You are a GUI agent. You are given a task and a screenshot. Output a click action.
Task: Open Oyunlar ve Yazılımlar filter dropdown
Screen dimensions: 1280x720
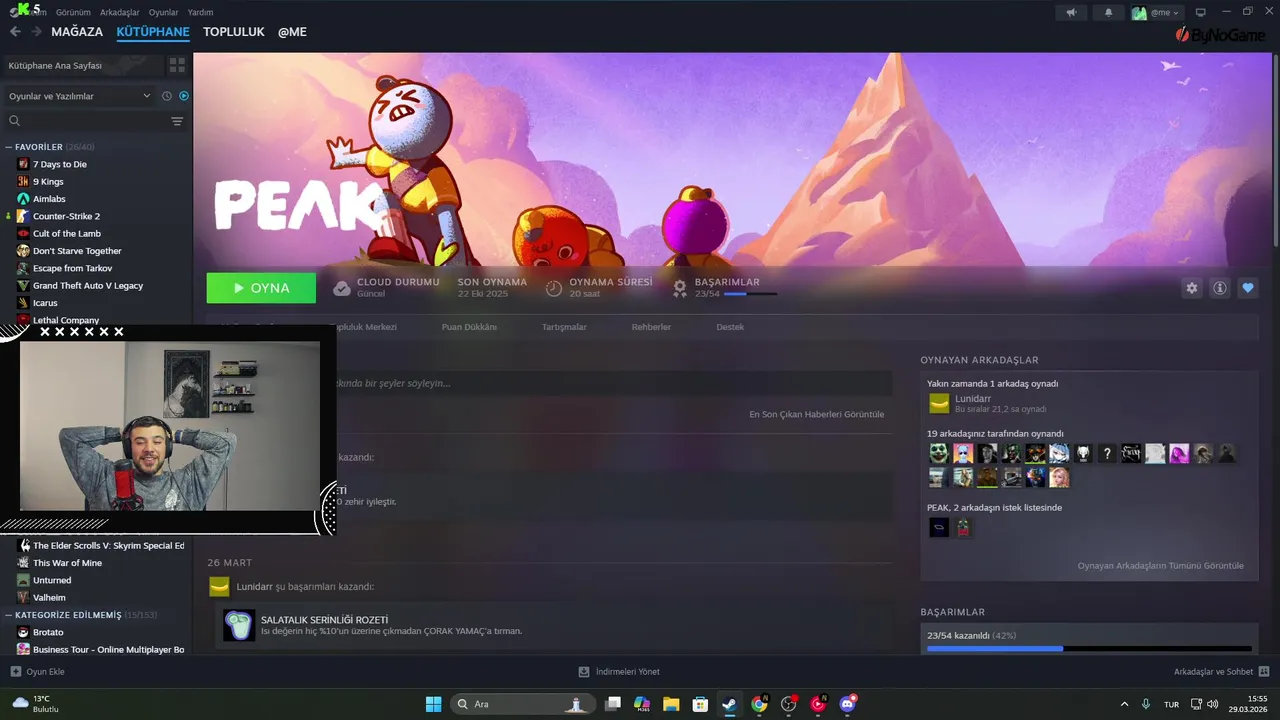click(x=79, y=96)
